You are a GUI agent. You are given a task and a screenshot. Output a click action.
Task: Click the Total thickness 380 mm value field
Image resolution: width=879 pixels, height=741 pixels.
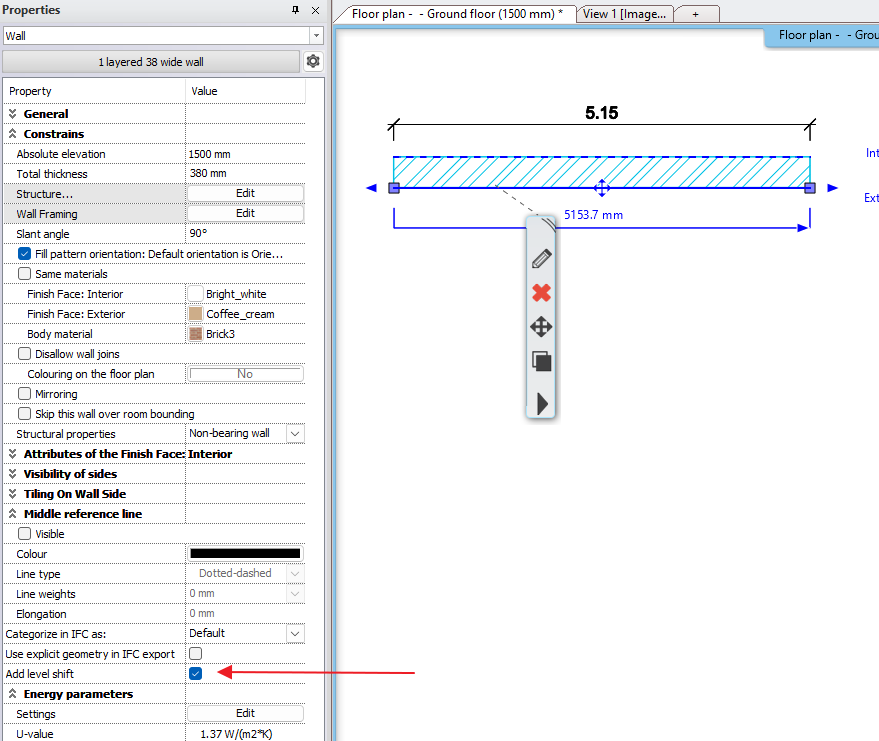click(245, 174)
